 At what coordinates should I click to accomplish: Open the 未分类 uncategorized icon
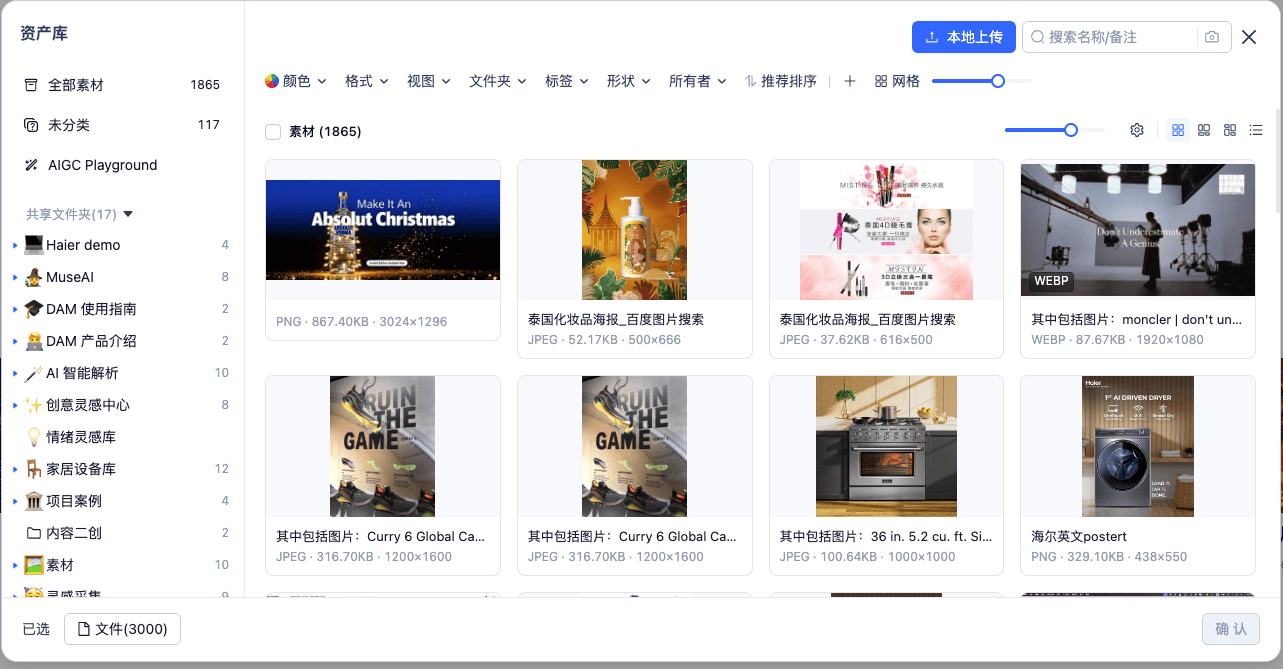pos(30,125)
